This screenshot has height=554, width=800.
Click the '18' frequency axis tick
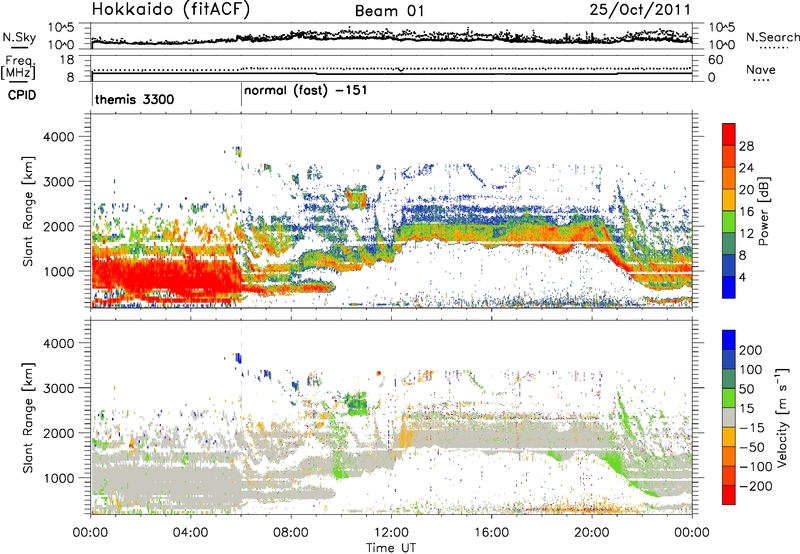pos(67,60)
